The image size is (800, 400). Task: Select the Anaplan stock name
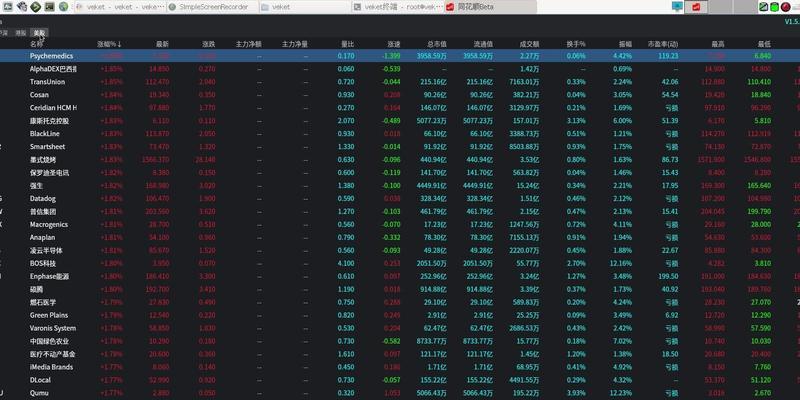tap(42, 237)
